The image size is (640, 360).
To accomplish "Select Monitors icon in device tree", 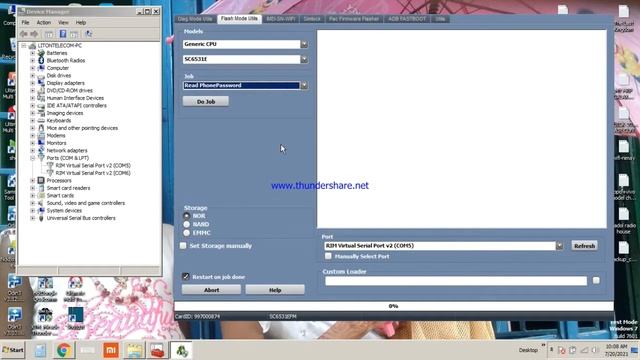I will pos(41,143).
